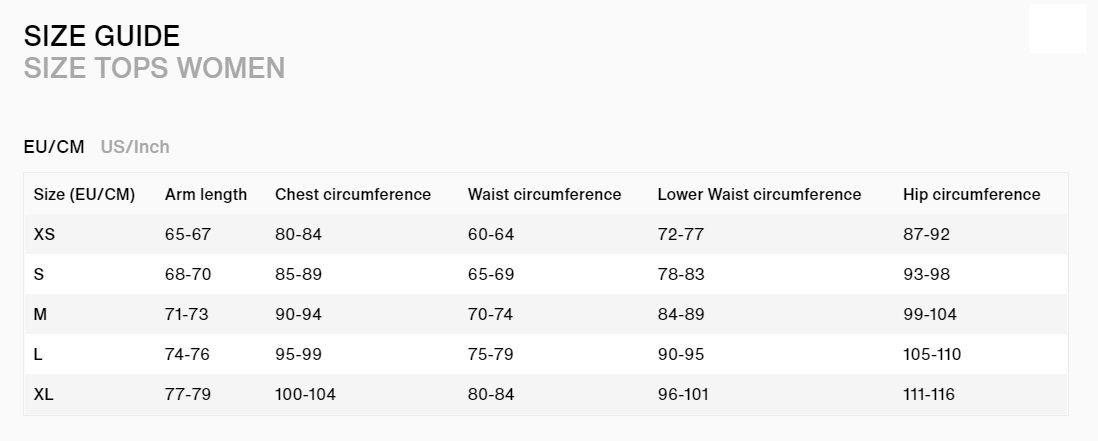Image resolution: width=1098 pixels, height=441 pixels.
Task: Click the SIZE TOPS WOMEN subtitle
Action: point(154,69)
